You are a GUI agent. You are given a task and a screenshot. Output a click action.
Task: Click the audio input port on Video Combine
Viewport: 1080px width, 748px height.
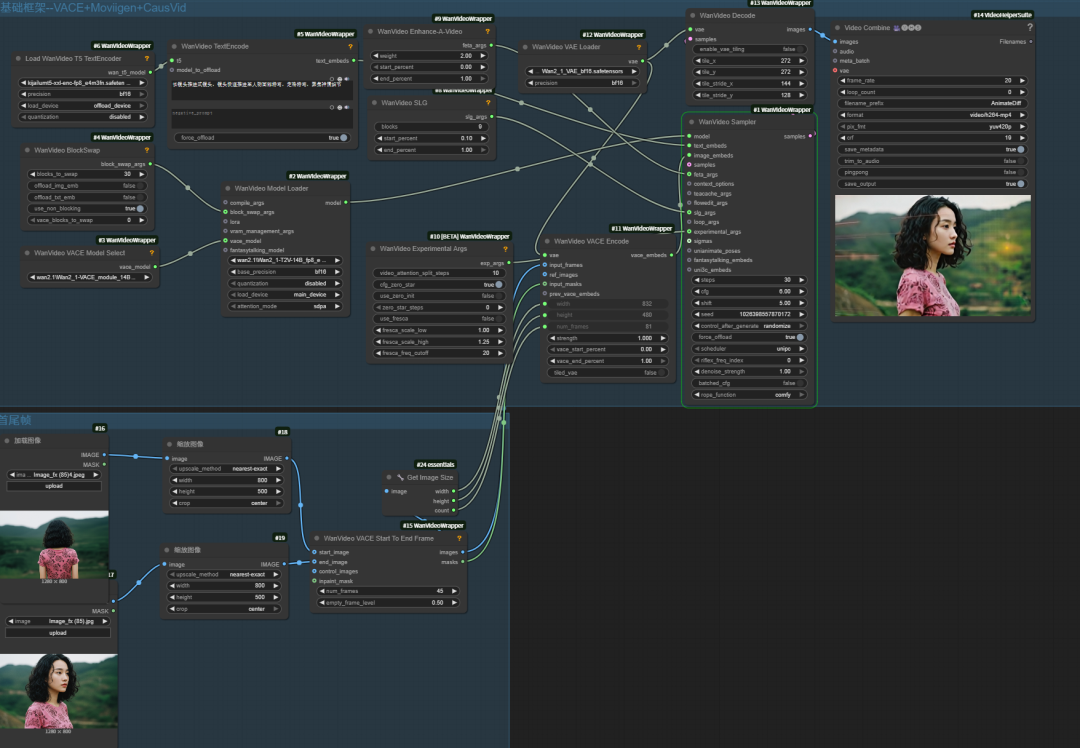click(835, 51)
